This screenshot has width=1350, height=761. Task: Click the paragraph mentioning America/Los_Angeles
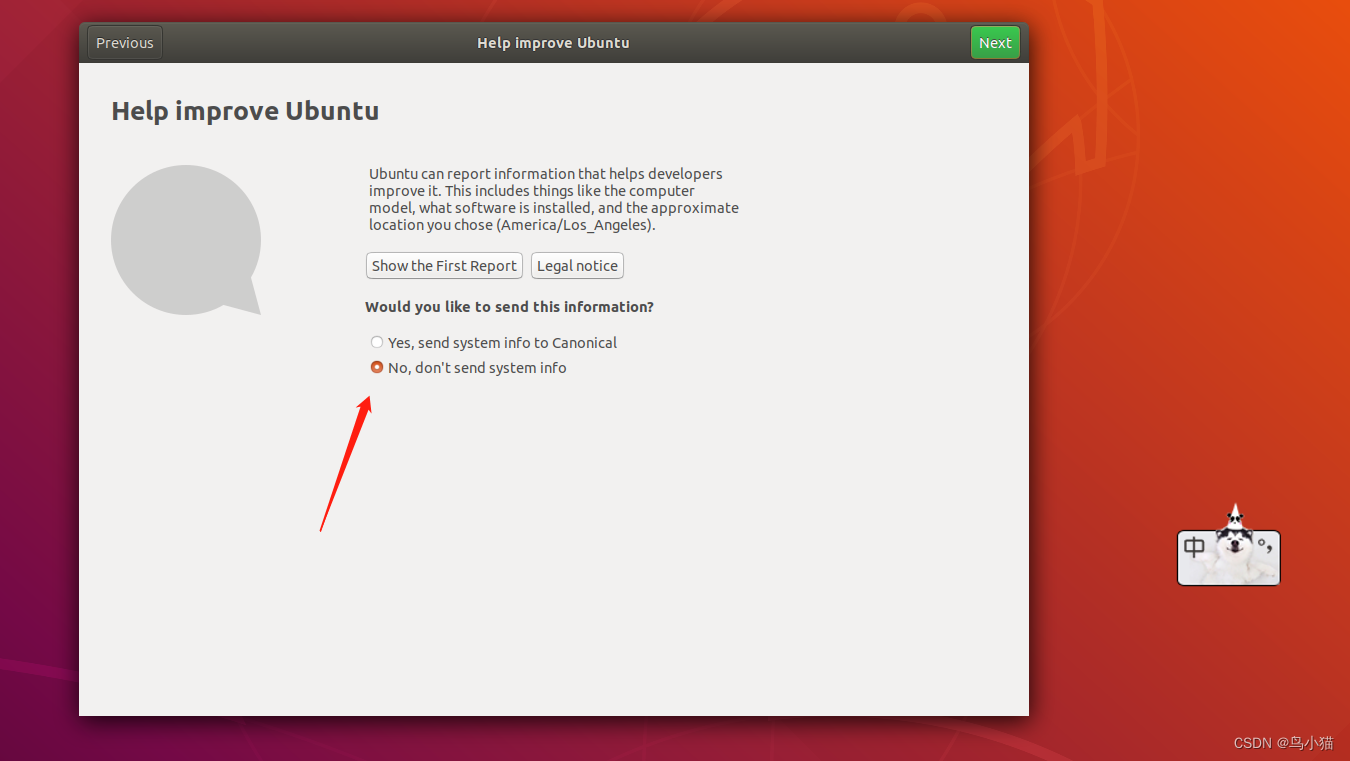(x=554, y=199)
